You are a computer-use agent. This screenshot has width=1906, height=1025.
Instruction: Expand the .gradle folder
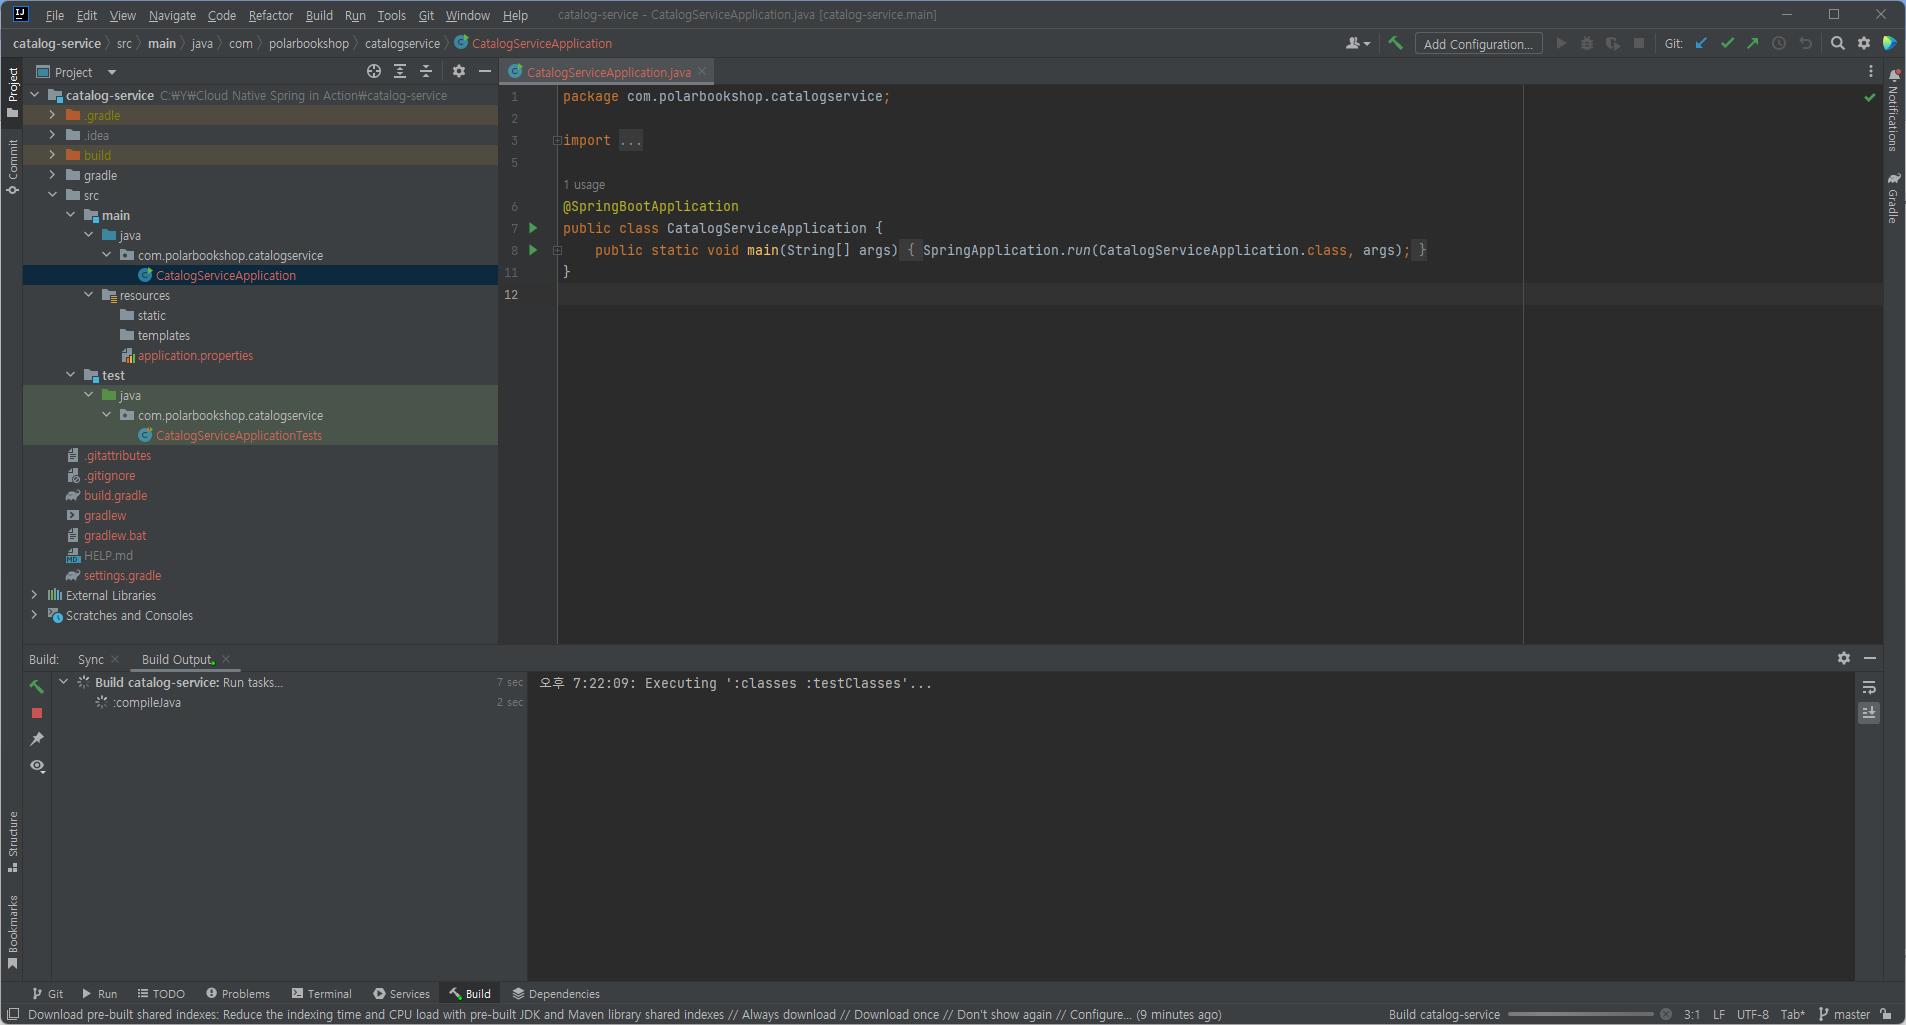coord(52,115)
